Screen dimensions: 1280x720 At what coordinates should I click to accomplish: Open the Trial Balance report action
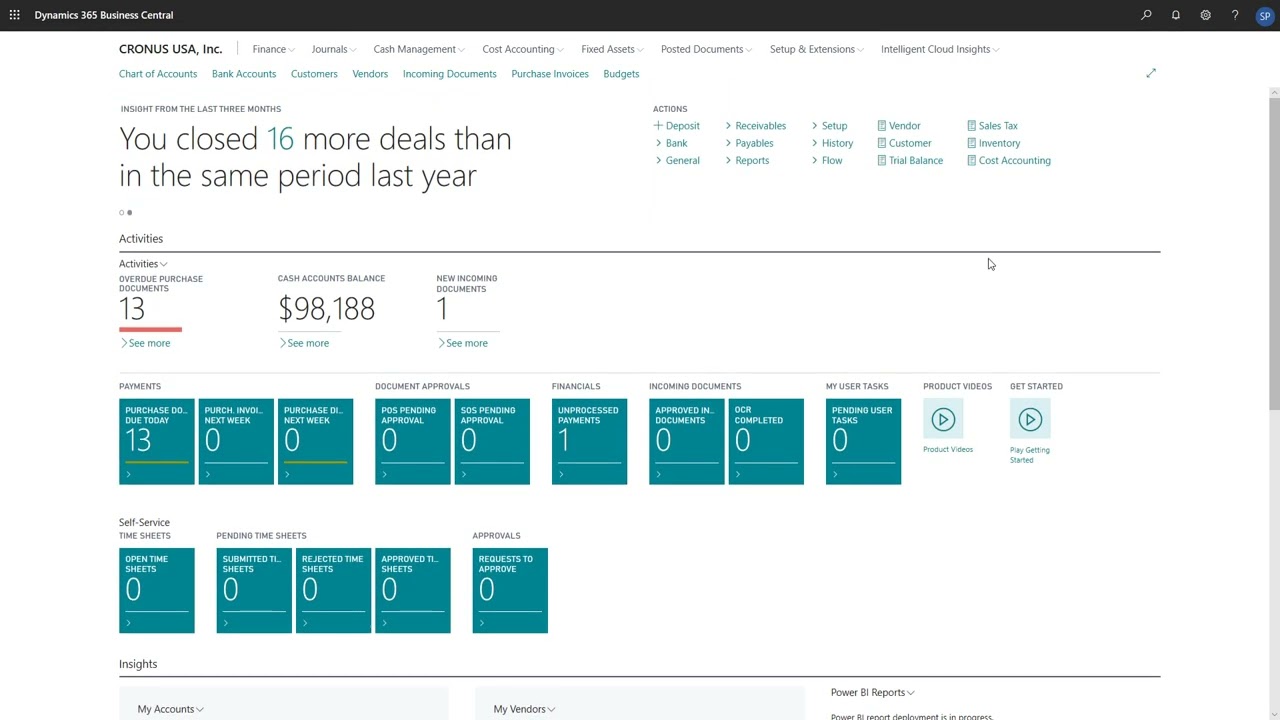[x=910, y=160]
